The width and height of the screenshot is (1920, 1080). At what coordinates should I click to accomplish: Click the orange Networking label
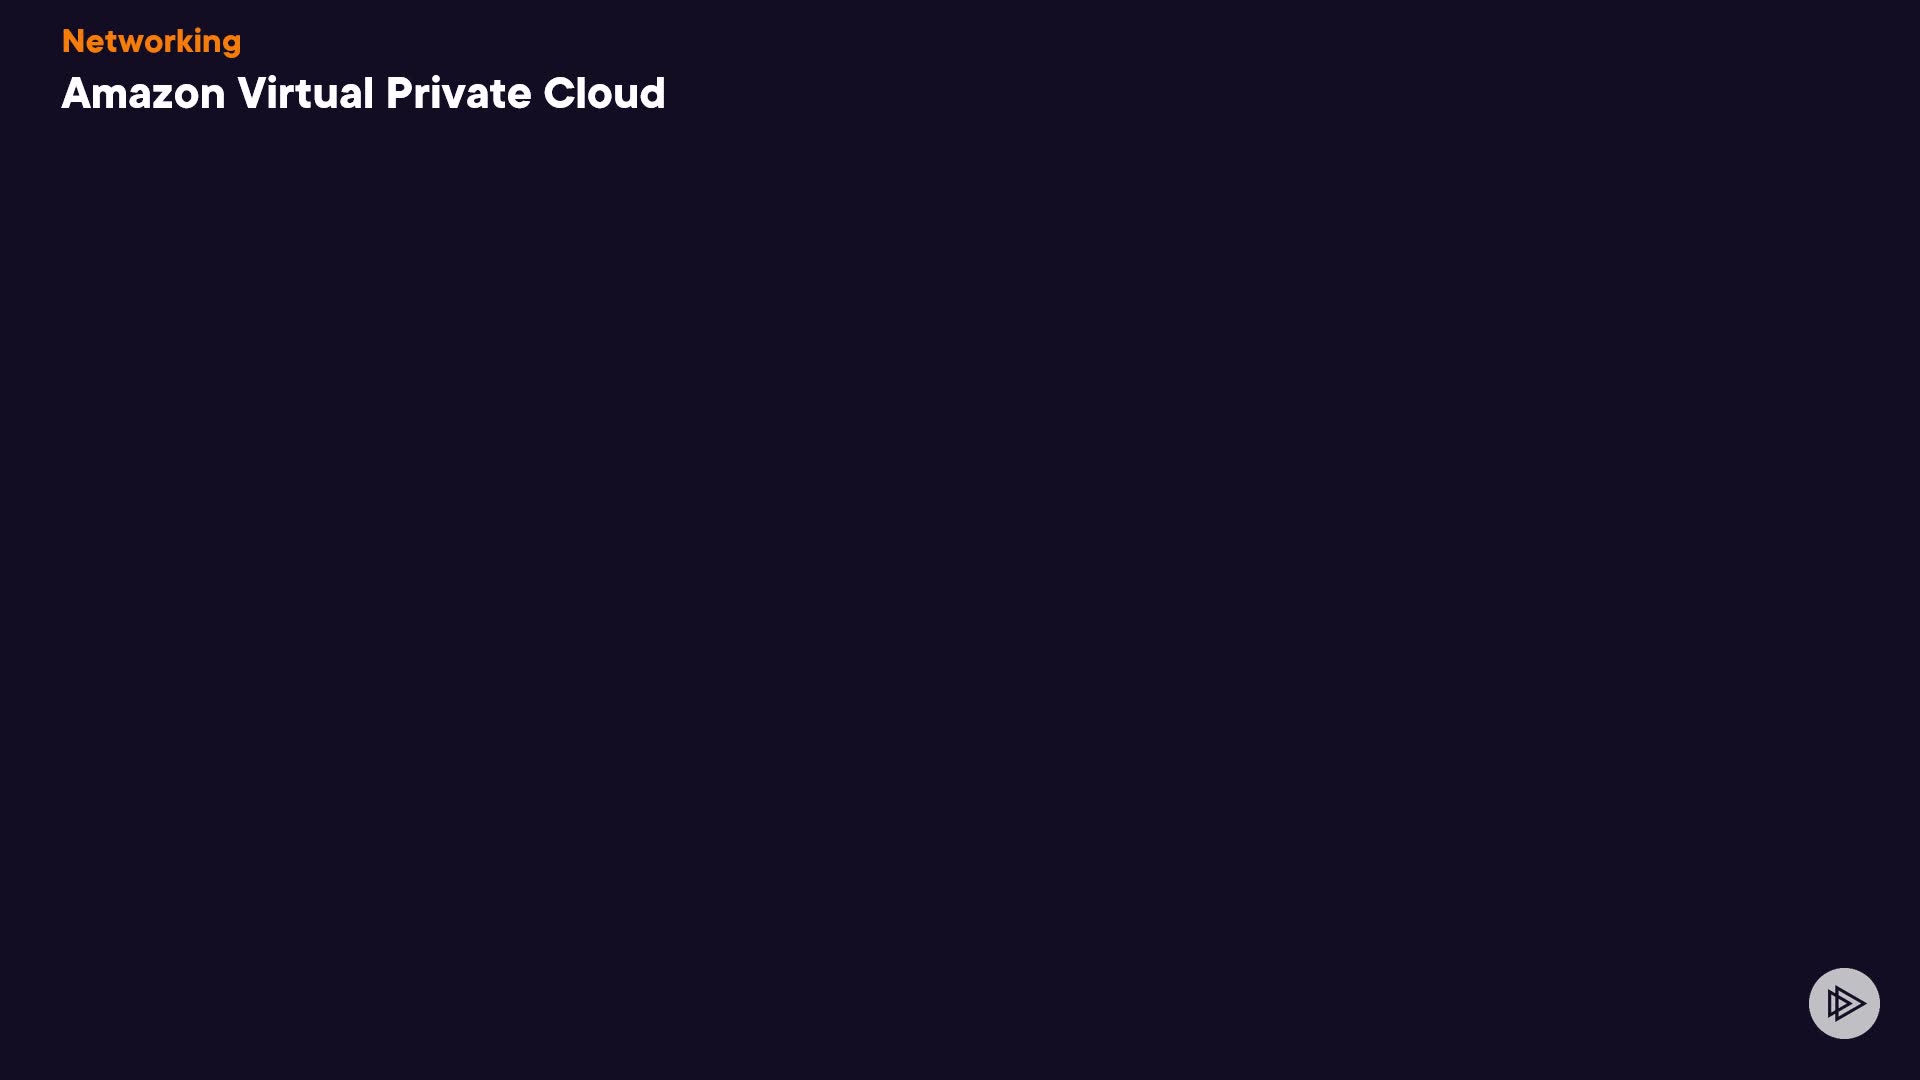pos(151,42)
